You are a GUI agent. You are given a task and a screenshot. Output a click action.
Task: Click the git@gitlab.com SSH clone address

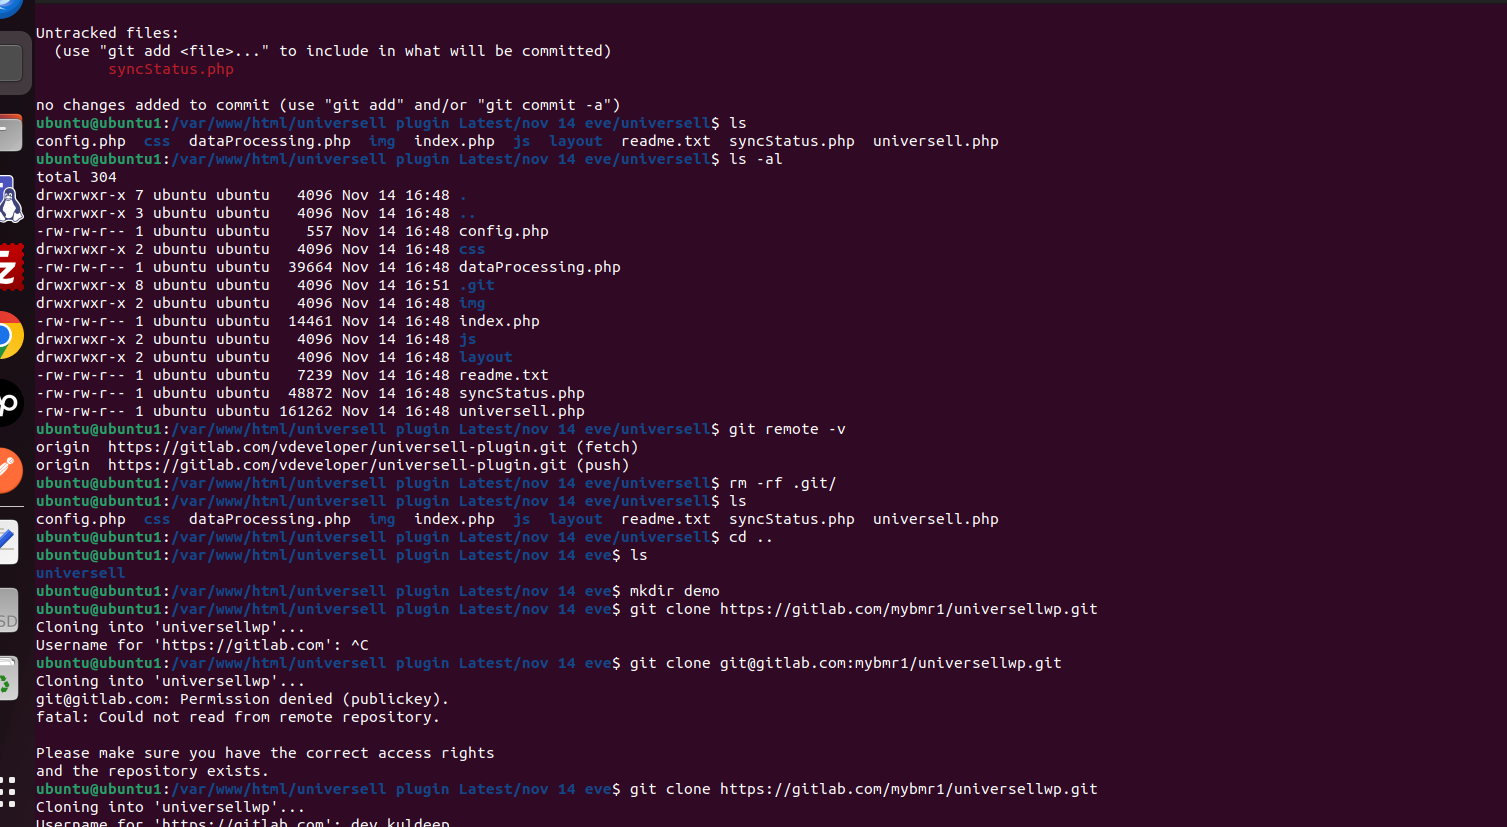[x=890, y=663]
